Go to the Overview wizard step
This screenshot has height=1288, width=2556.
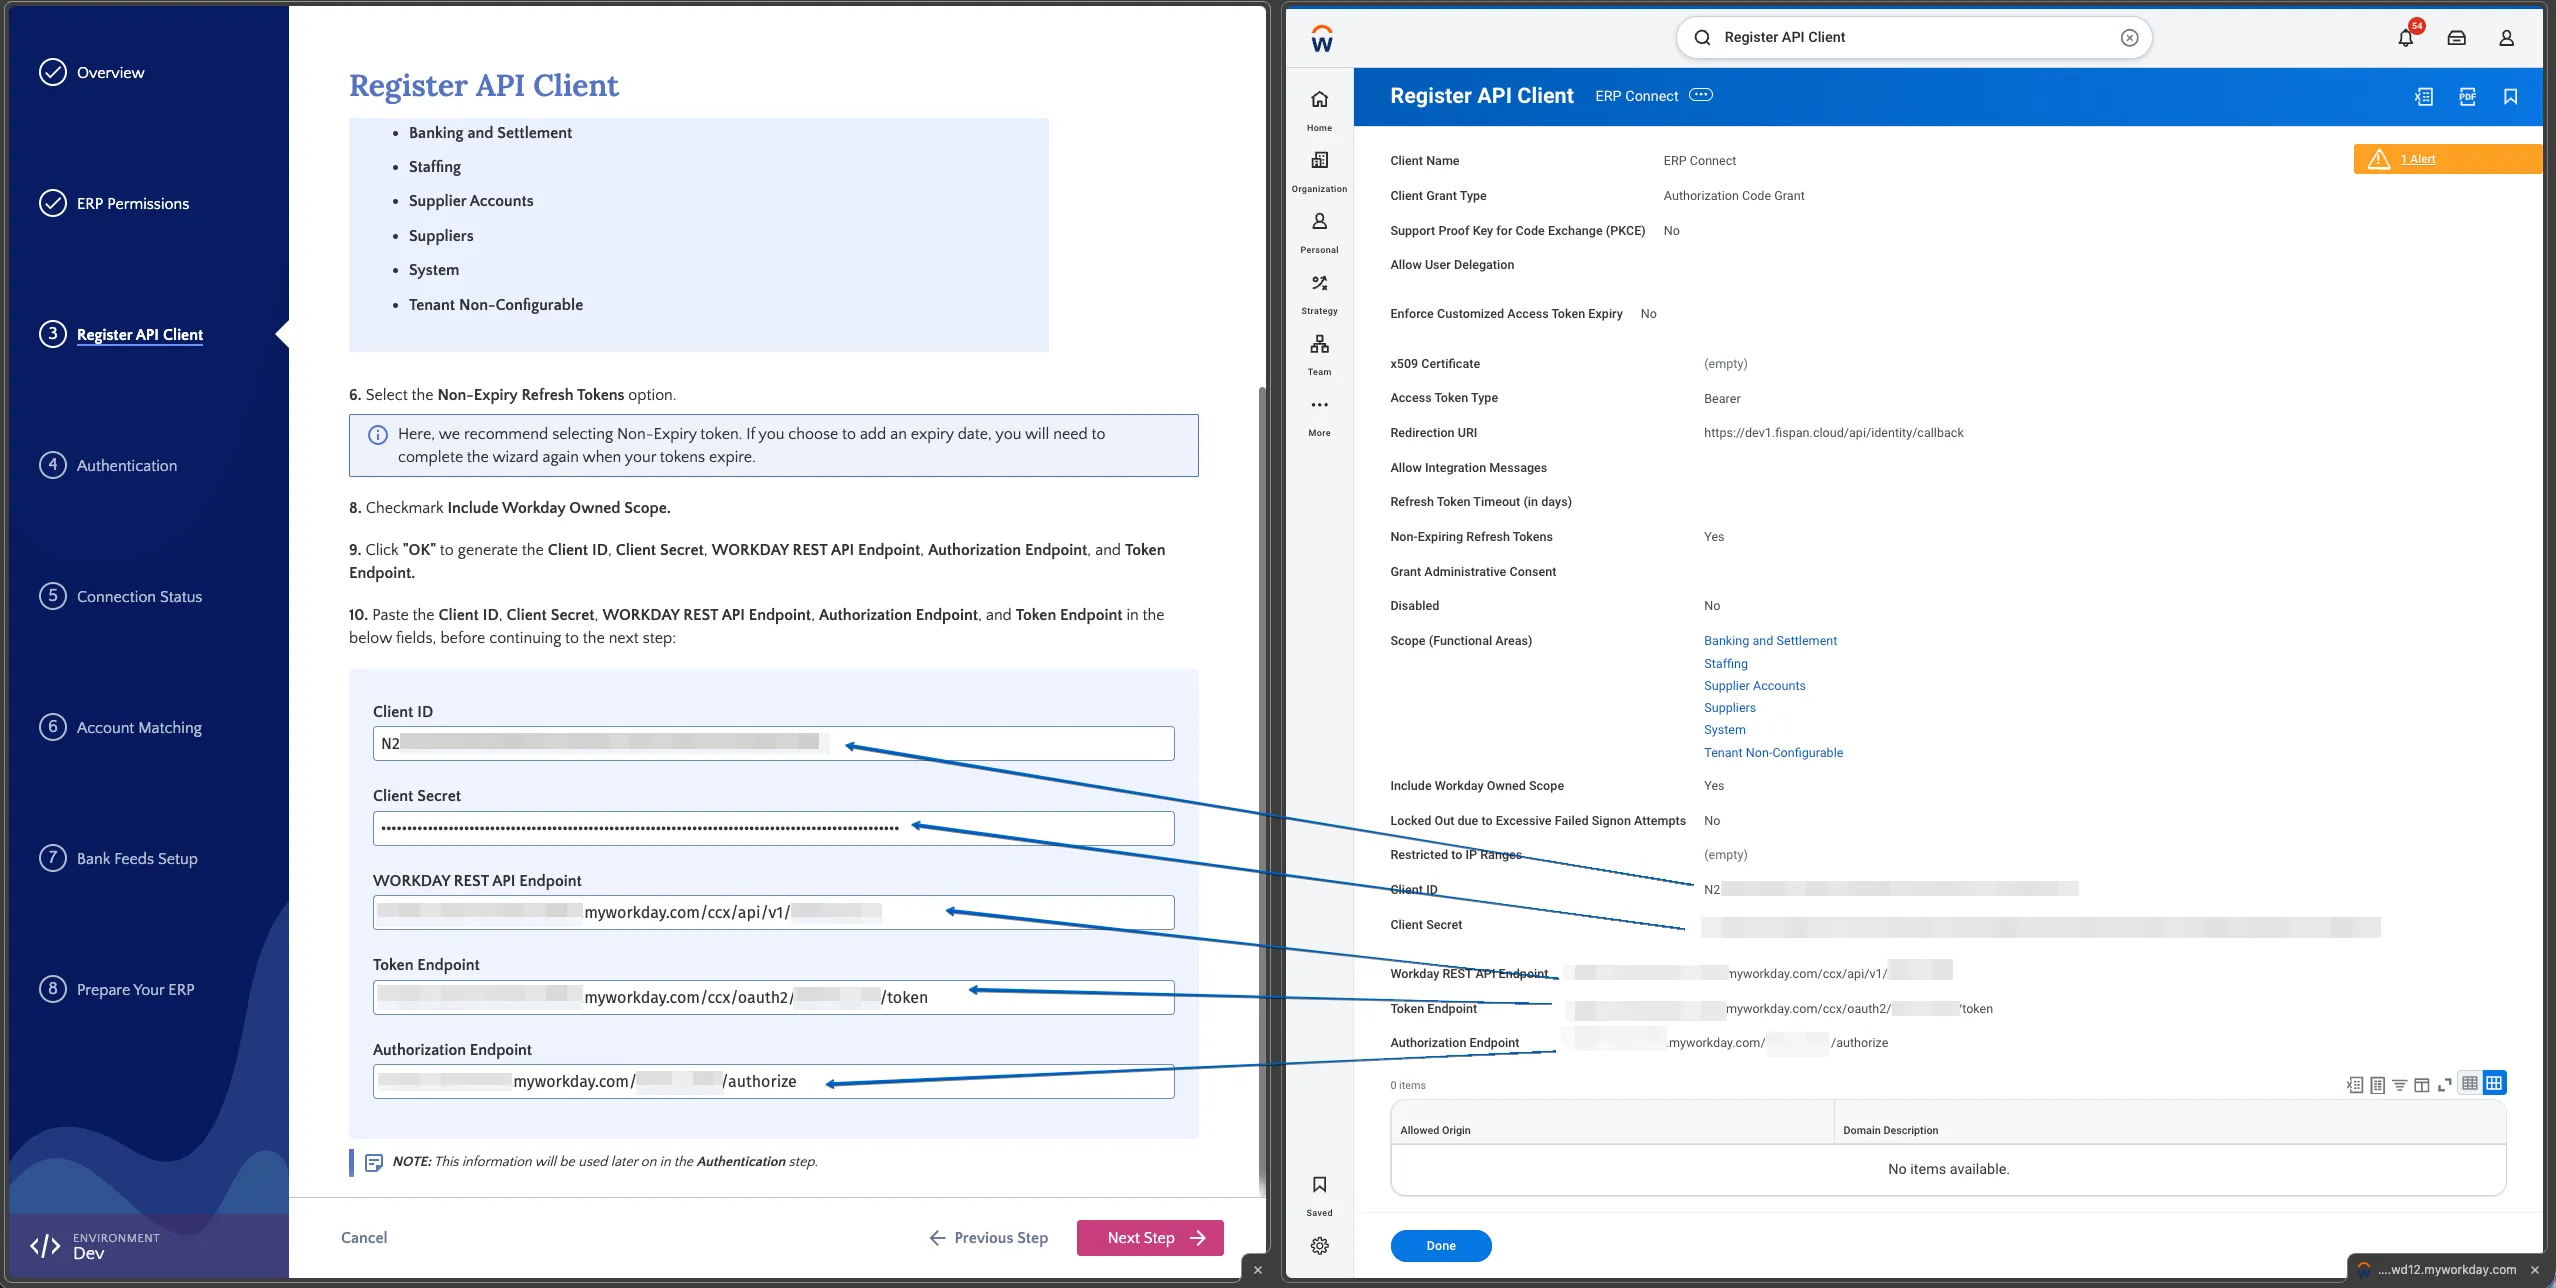[91, 72]
